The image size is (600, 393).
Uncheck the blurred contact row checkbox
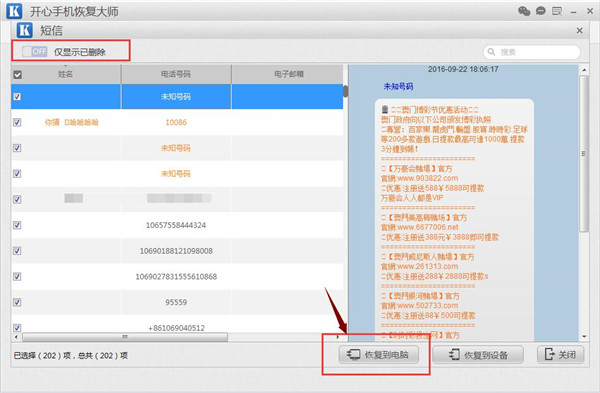click(x=17, y=199)
